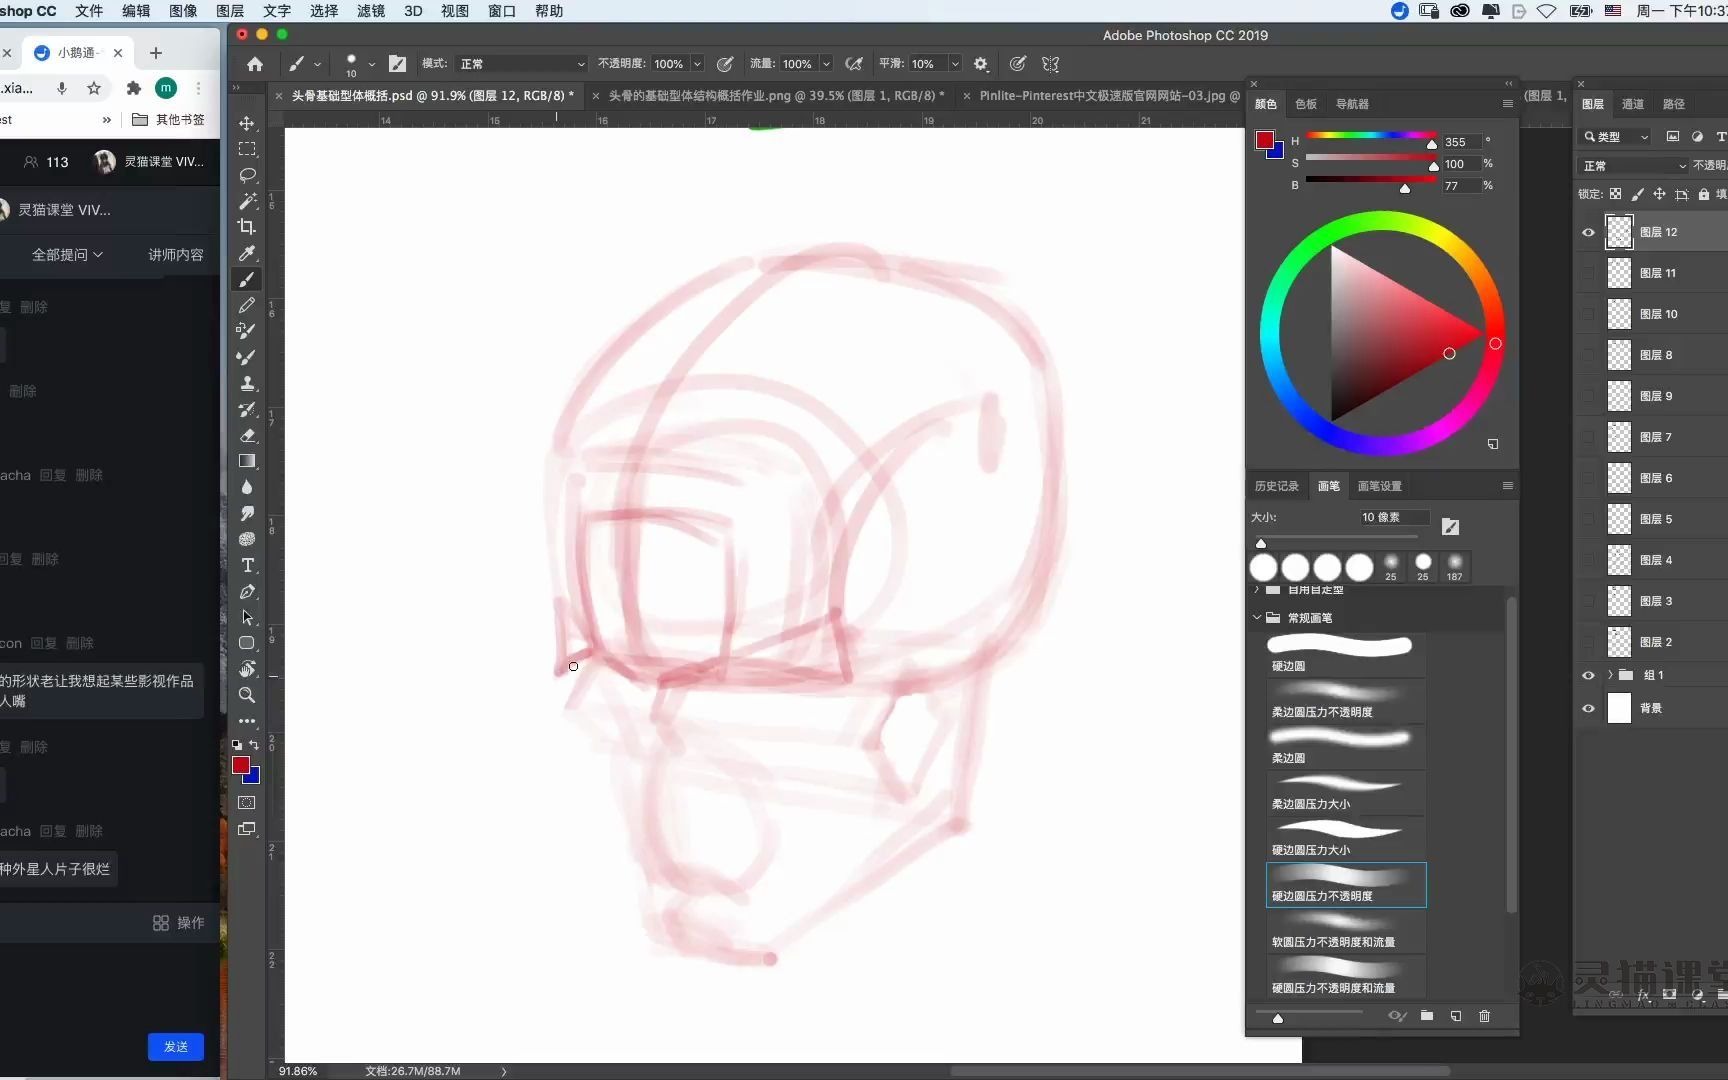1728x1080 pixels.
Task: Select the 柔边圆 brush preset
Action: tap(1346, 747)
